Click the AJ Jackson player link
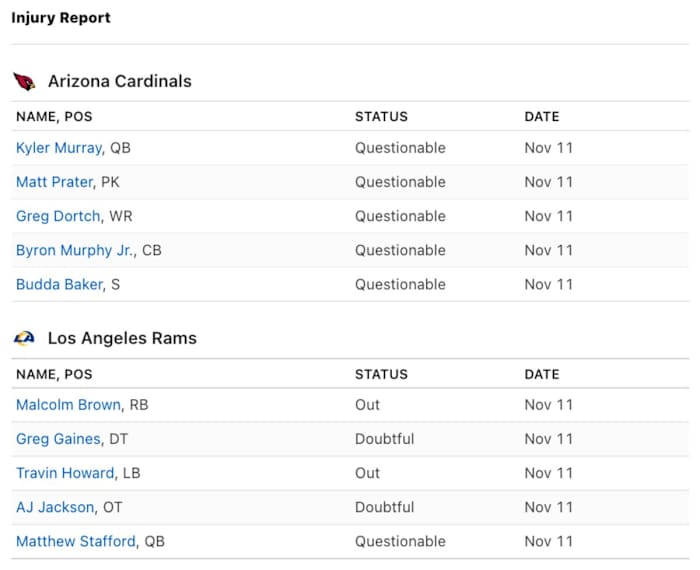Viewport: 700px width, 570px height. click(x=55, y=507)
